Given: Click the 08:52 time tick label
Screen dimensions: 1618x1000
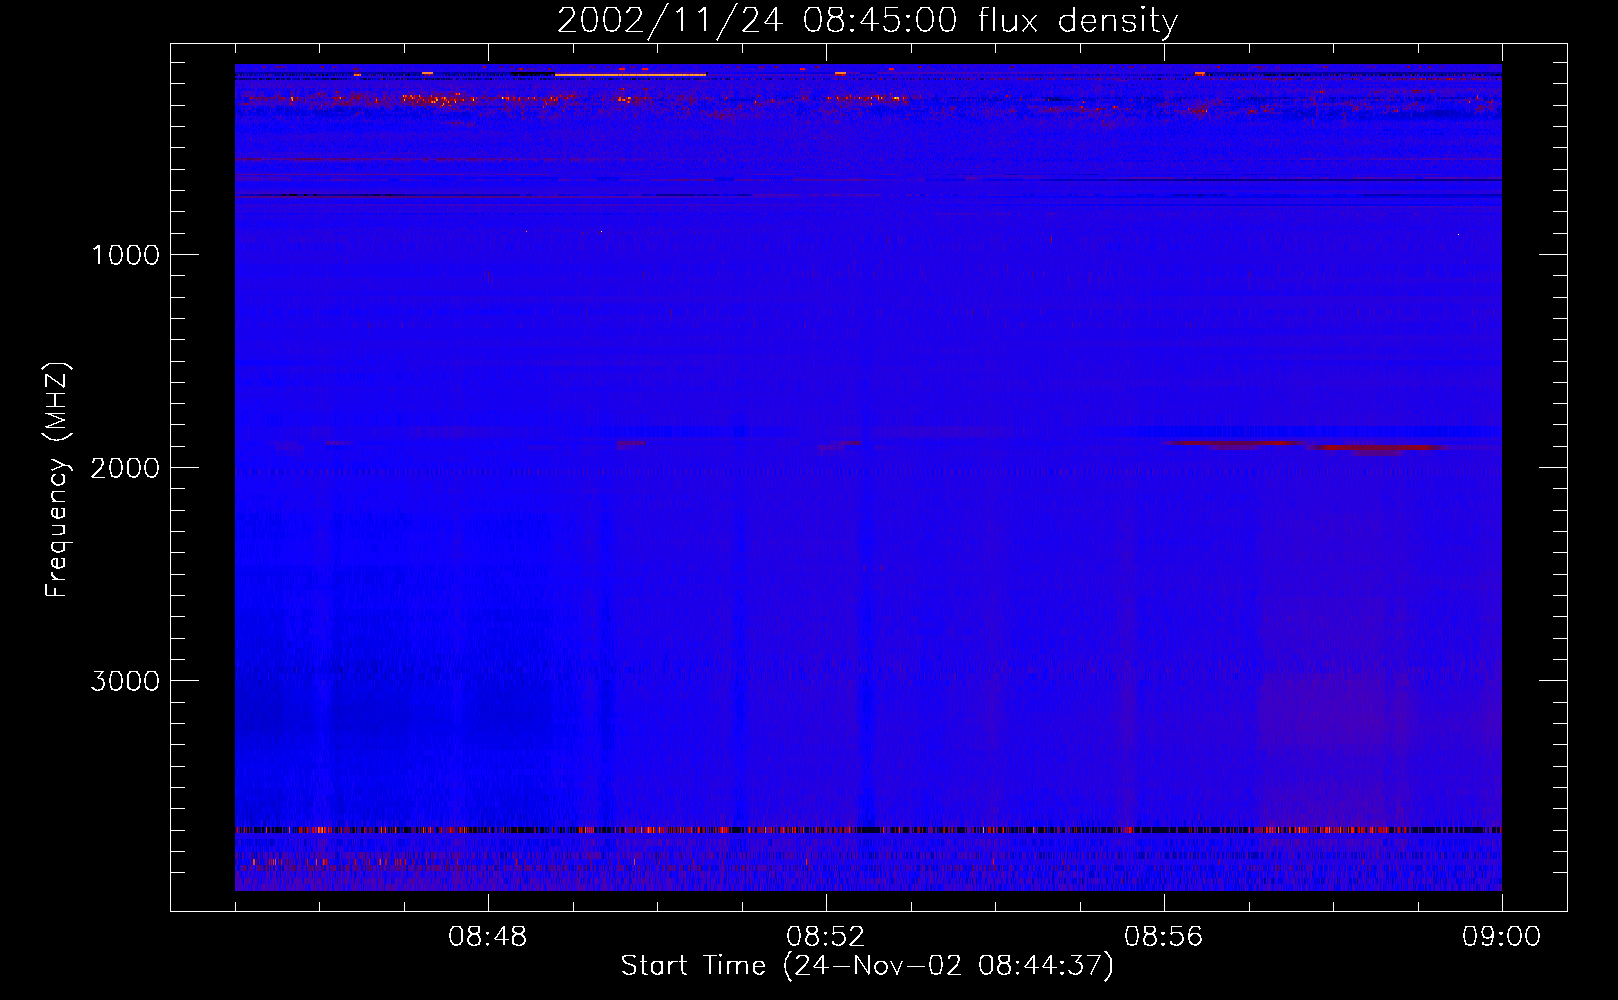Looking at the screenshot, I should coord(826,937).
